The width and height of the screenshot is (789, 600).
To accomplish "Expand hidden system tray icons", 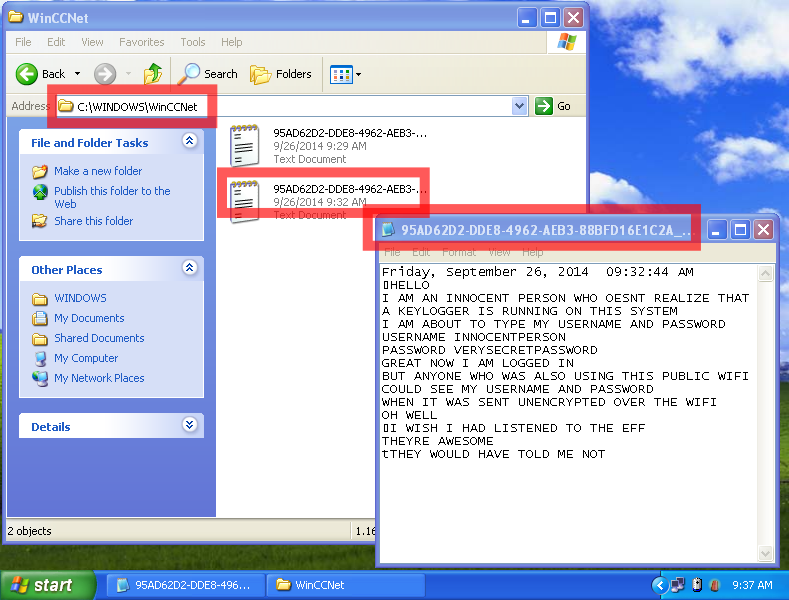I will click(660, 585).
